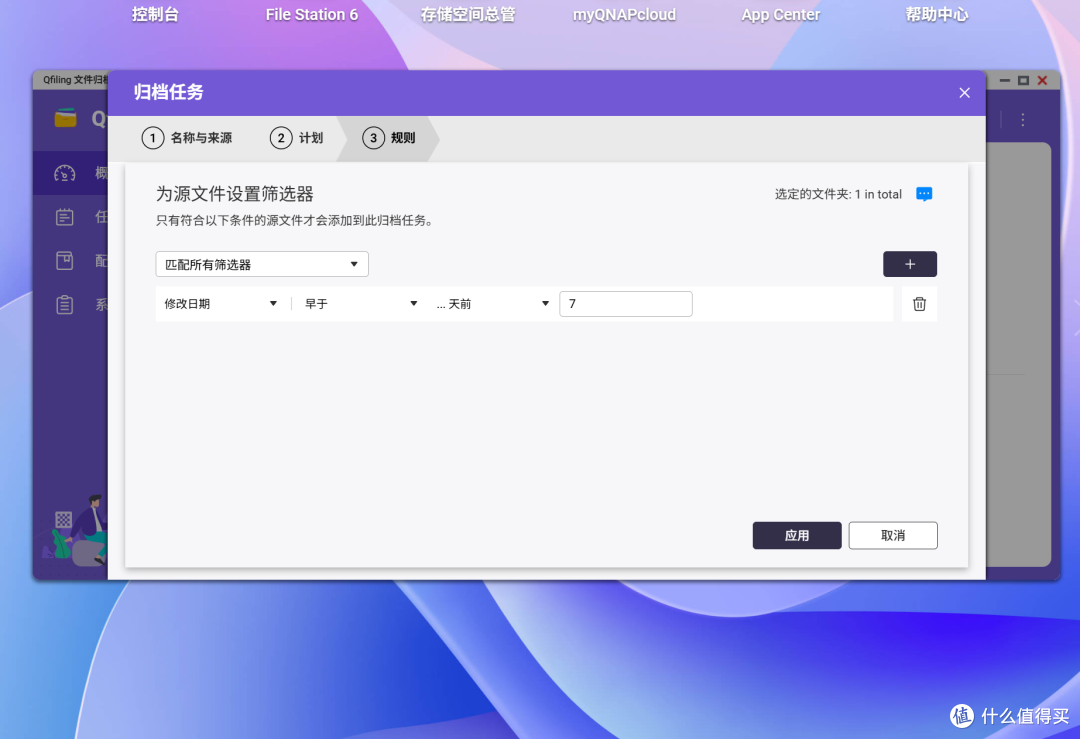Open the tasks icon in Qfiling sidebar
This screenshot has width=1080, height=739.
coord(65,217)
